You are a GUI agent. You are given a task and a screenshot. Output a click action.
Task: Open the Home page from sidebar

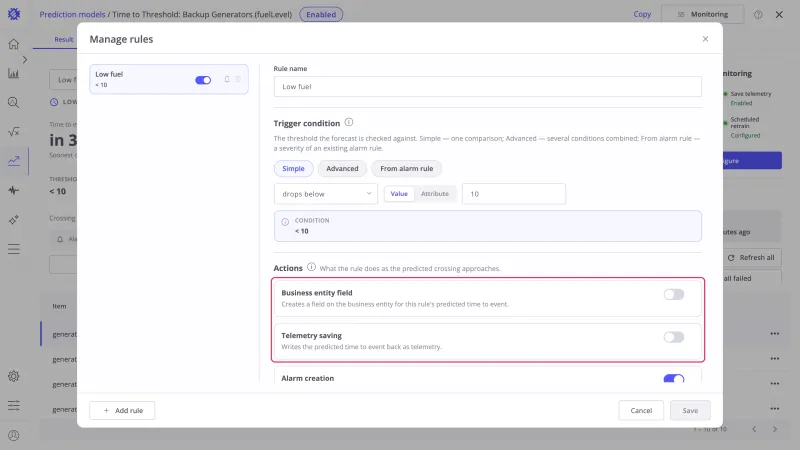(14, 44)
